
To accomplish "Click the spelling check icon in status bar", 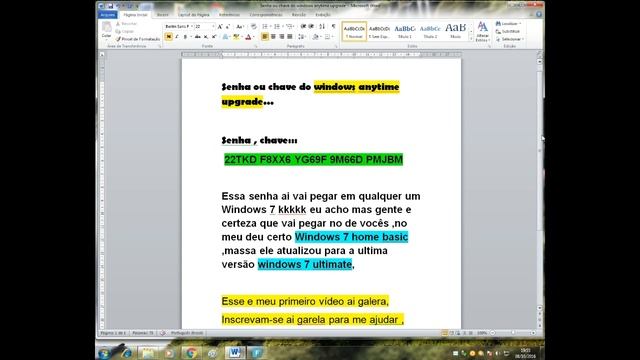I will pyautogui.click(x=162, y=333).
